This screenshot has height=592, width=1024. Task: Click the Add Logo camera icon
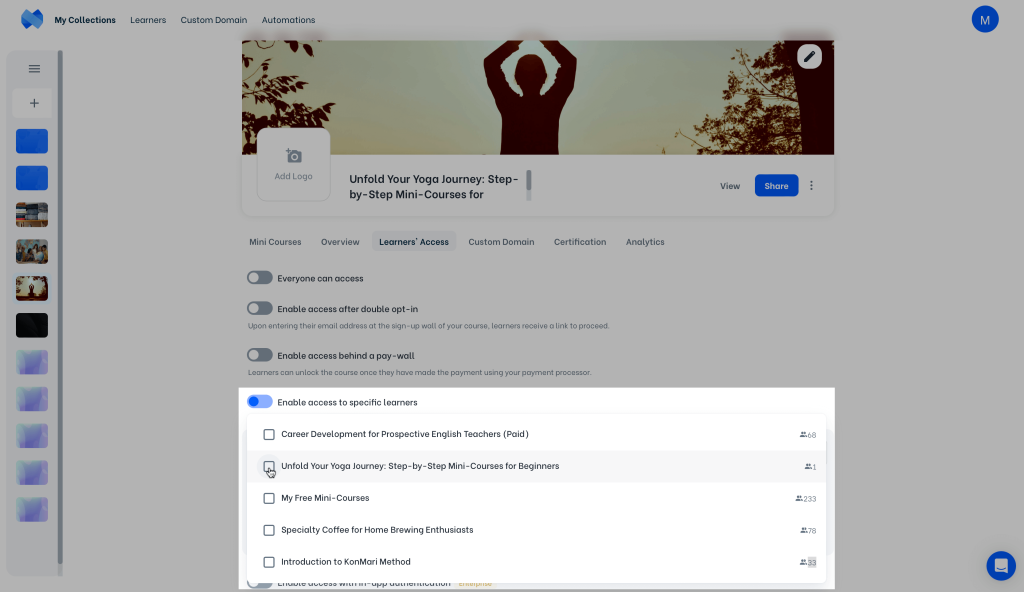pos(293,156)
